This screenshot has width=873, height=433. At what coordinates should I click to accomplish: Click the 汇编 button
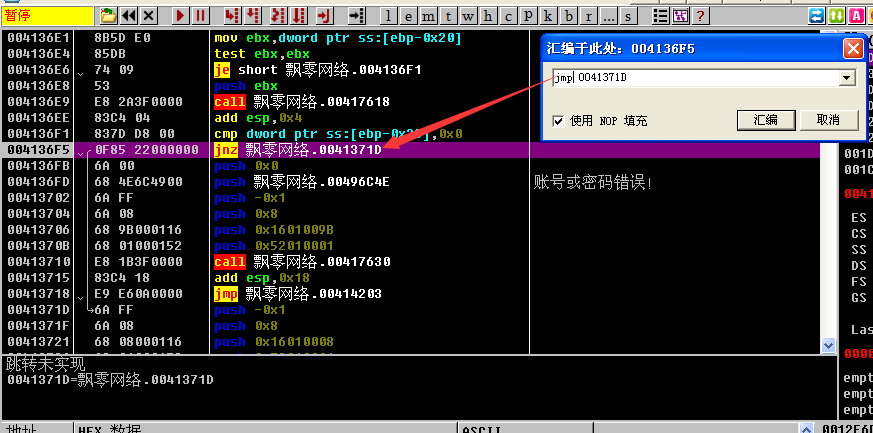(766, 120)
